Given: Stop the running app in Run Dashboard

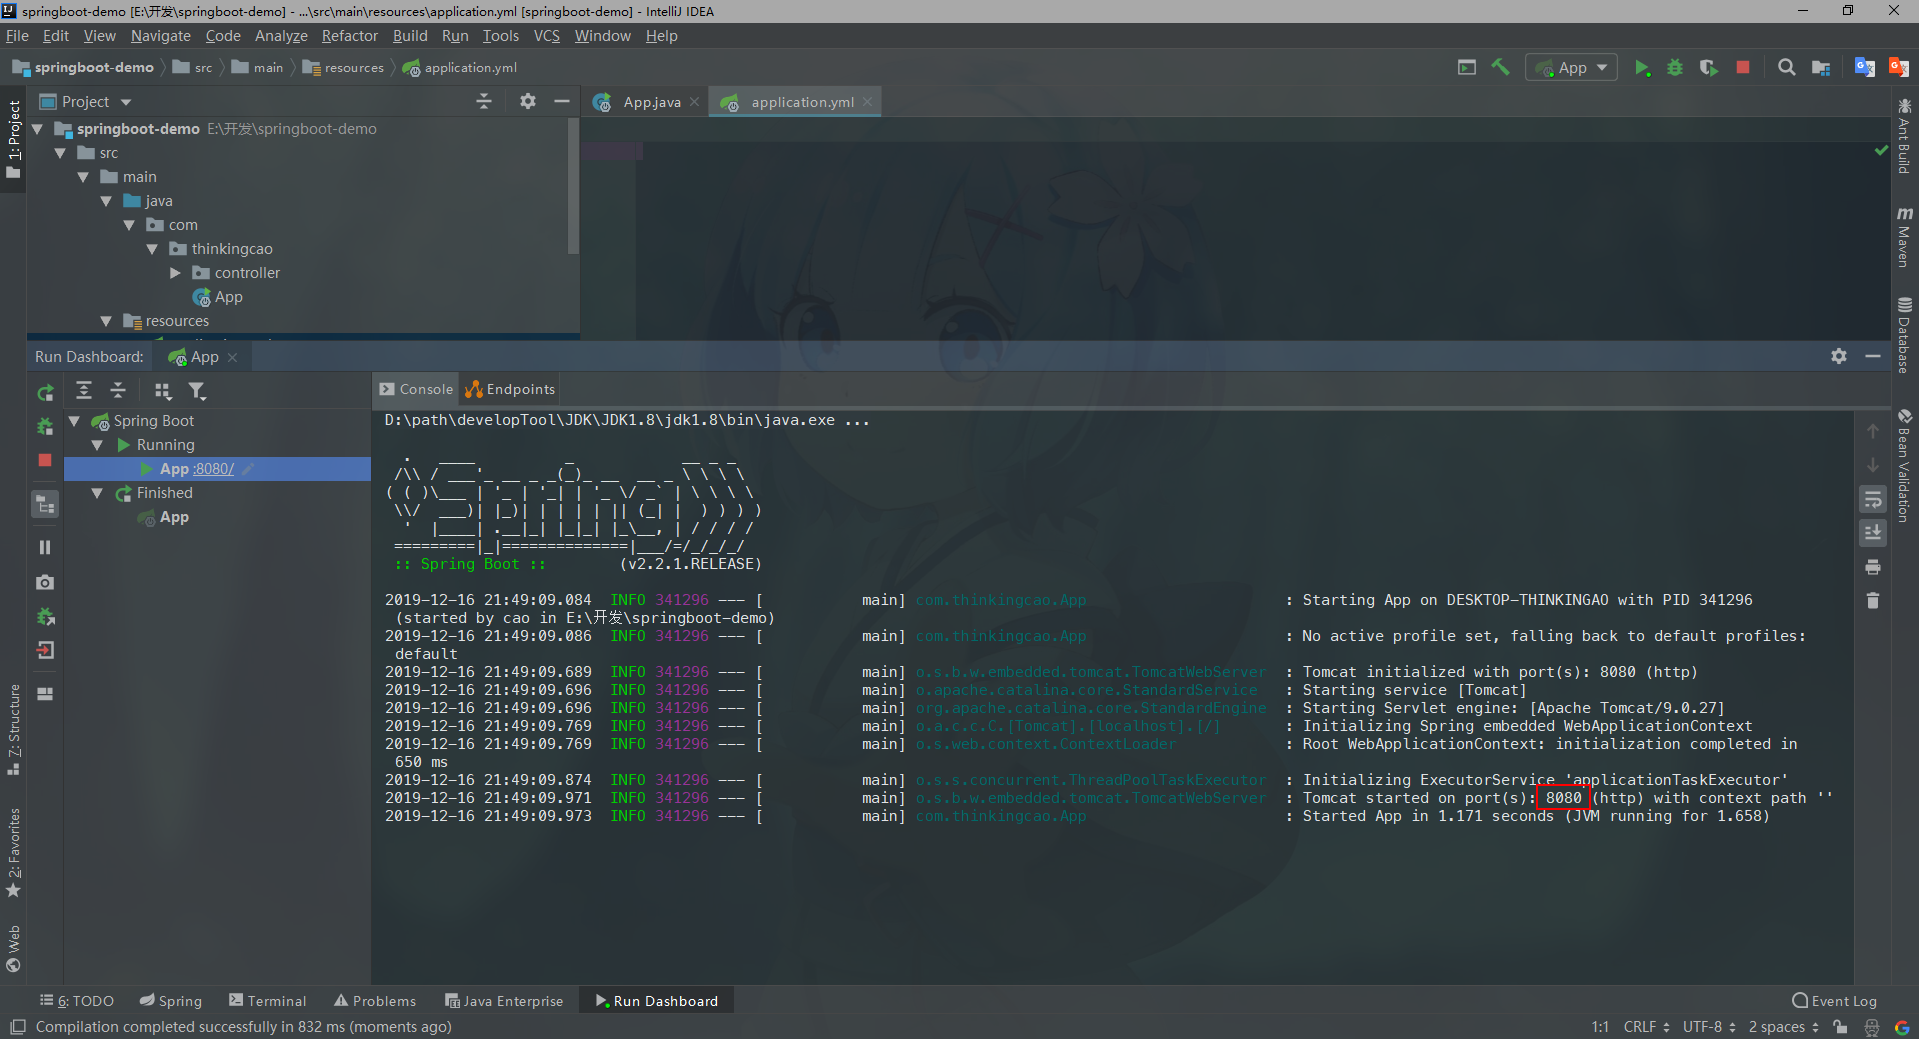Looking at the screenshot, I should click(45, 460).
